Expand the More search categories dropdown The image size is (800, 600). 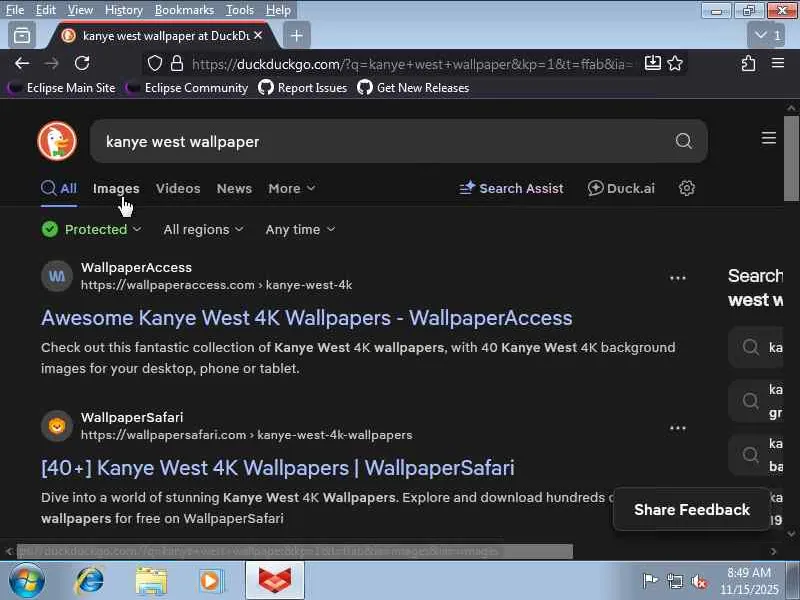click(x=292, y=188)
